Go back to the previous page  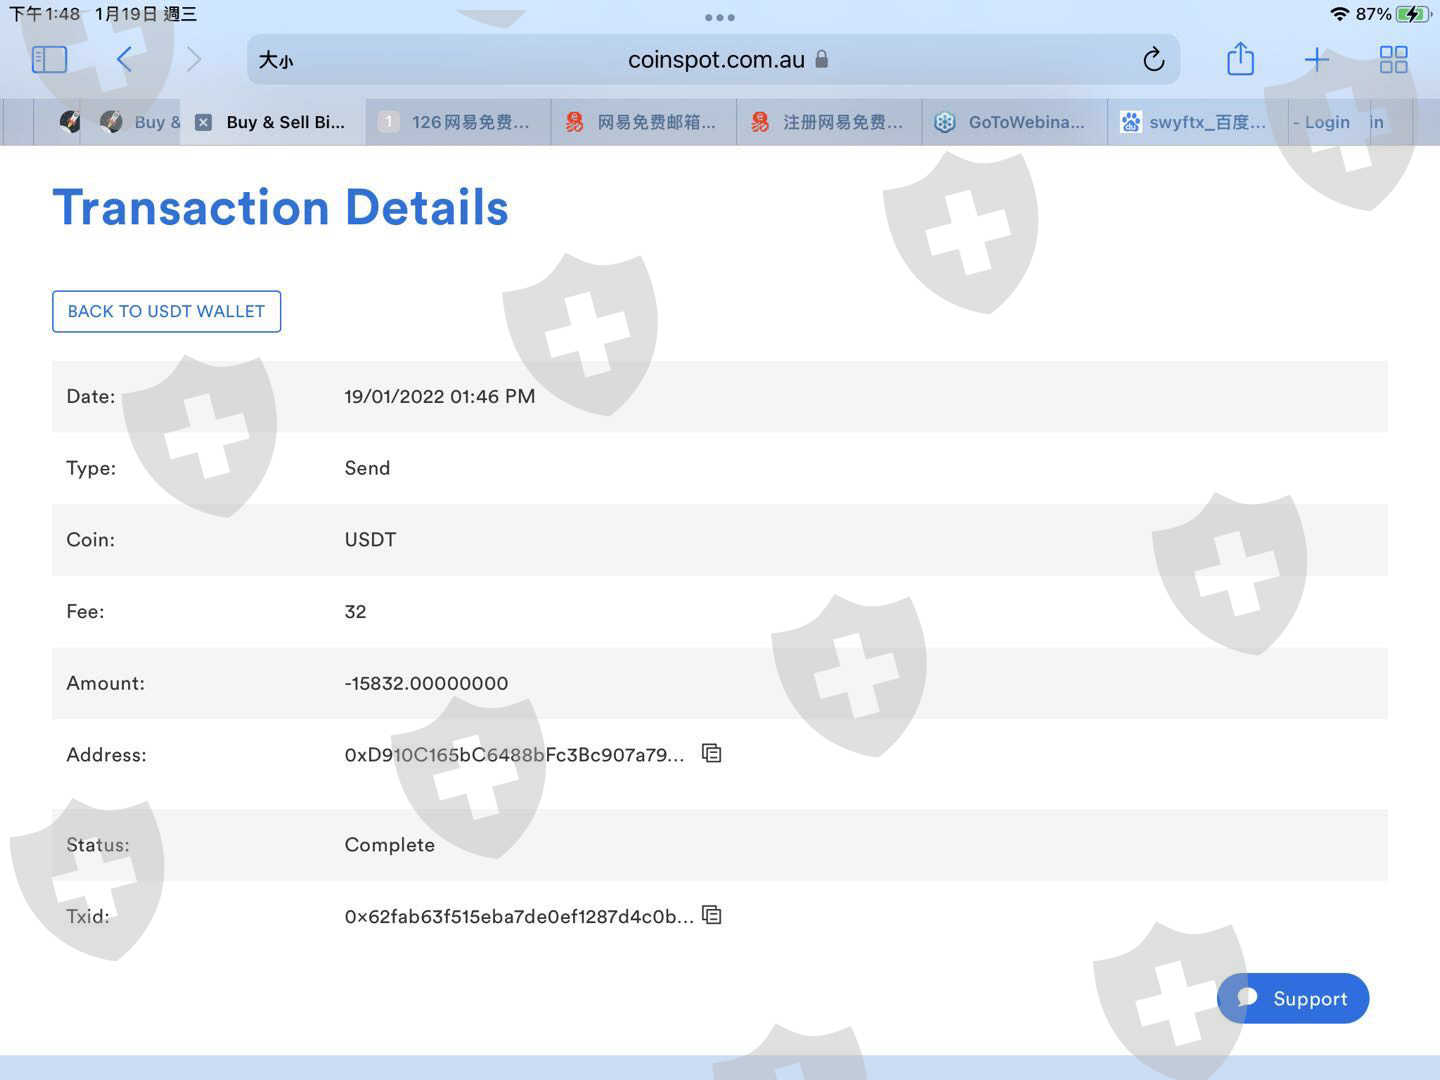pyautogui.click(x=124, y=60)
